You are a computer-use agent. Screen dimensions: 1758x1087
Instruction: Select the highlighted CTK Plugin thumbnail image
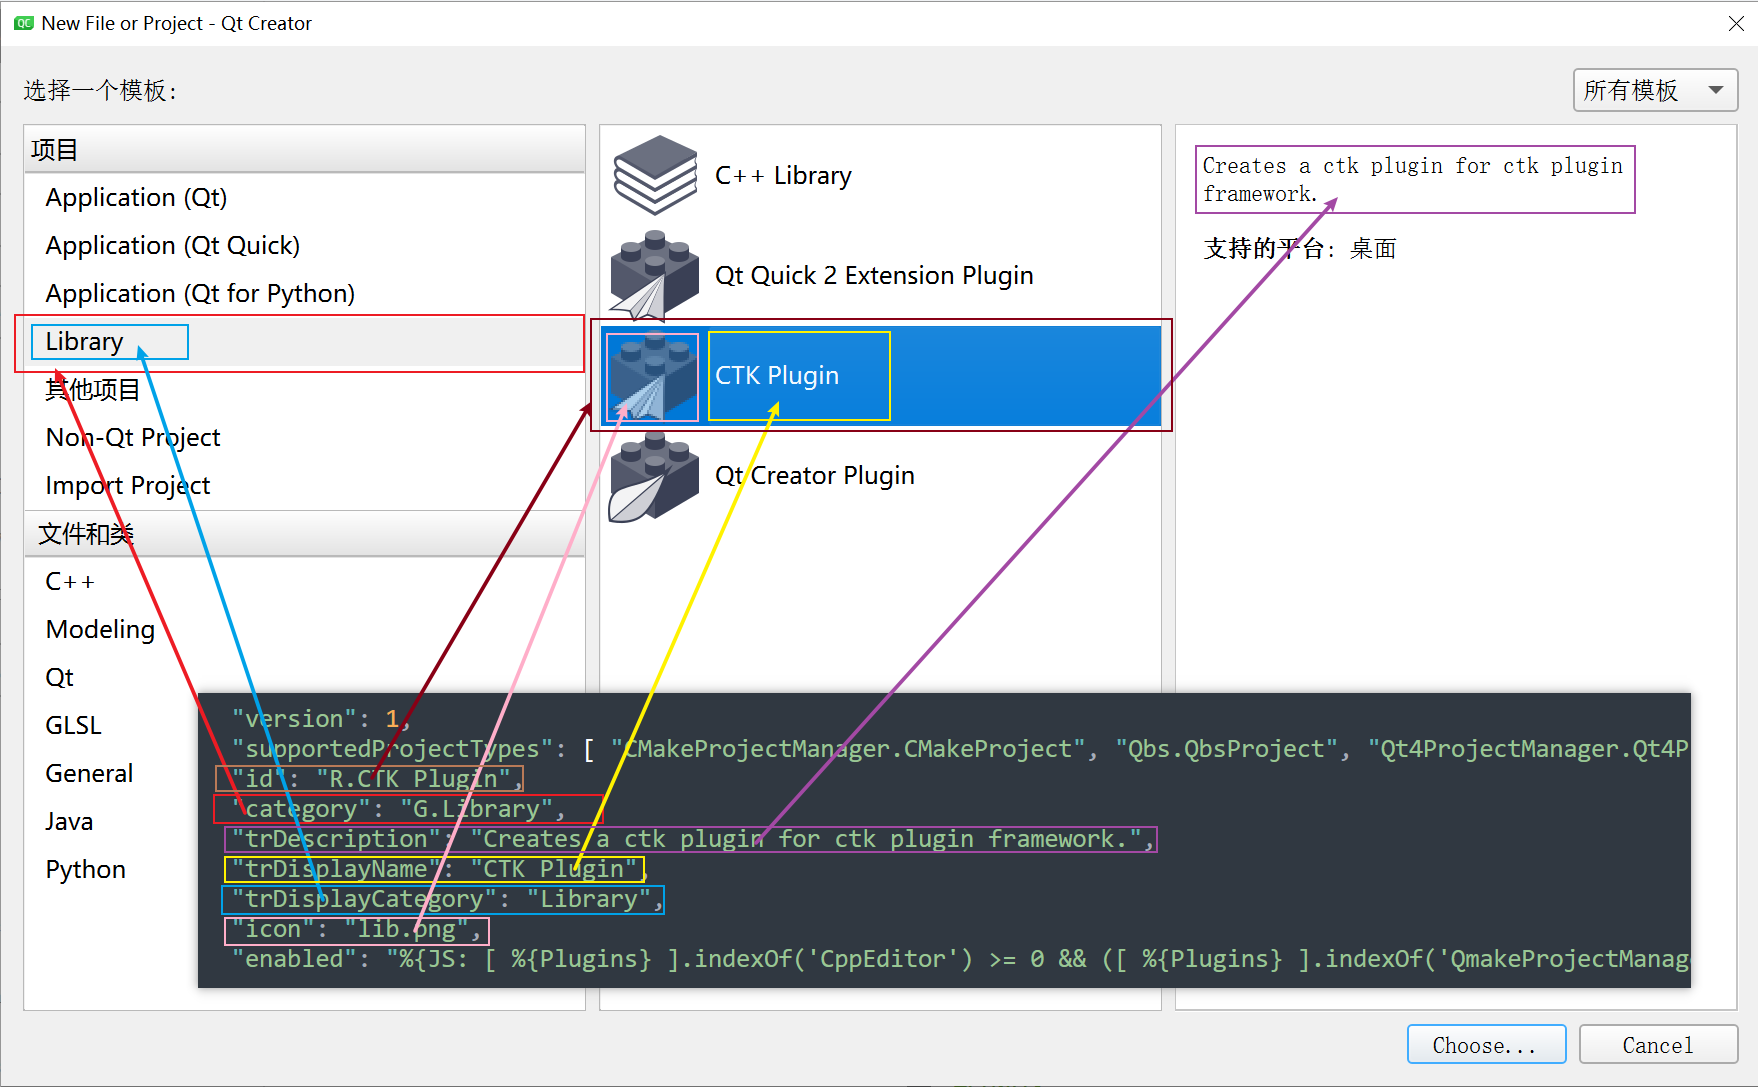click(653, 375)
